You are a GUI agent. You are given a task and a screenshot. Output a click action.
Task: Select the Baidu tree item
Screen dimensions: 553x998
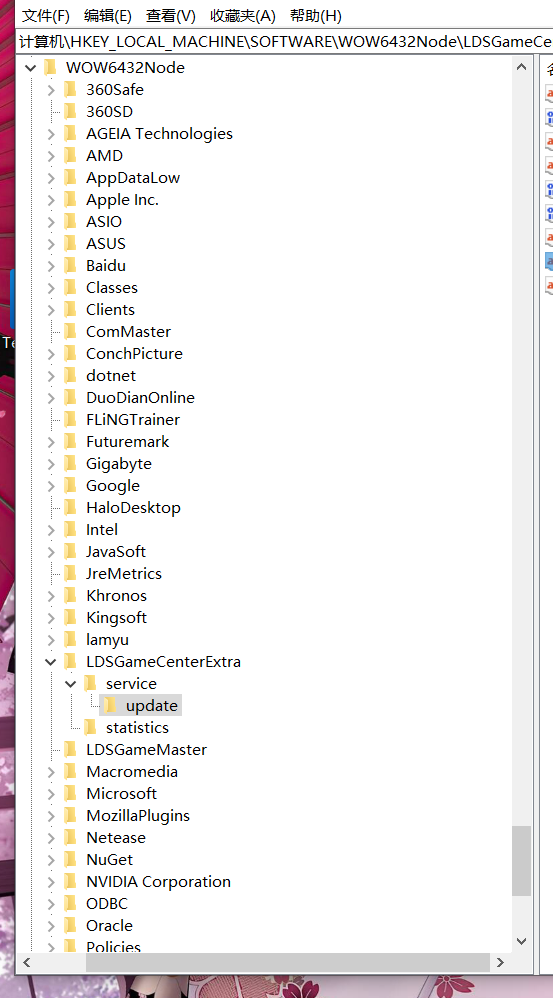pyautogui.click(x=106, y=265)
